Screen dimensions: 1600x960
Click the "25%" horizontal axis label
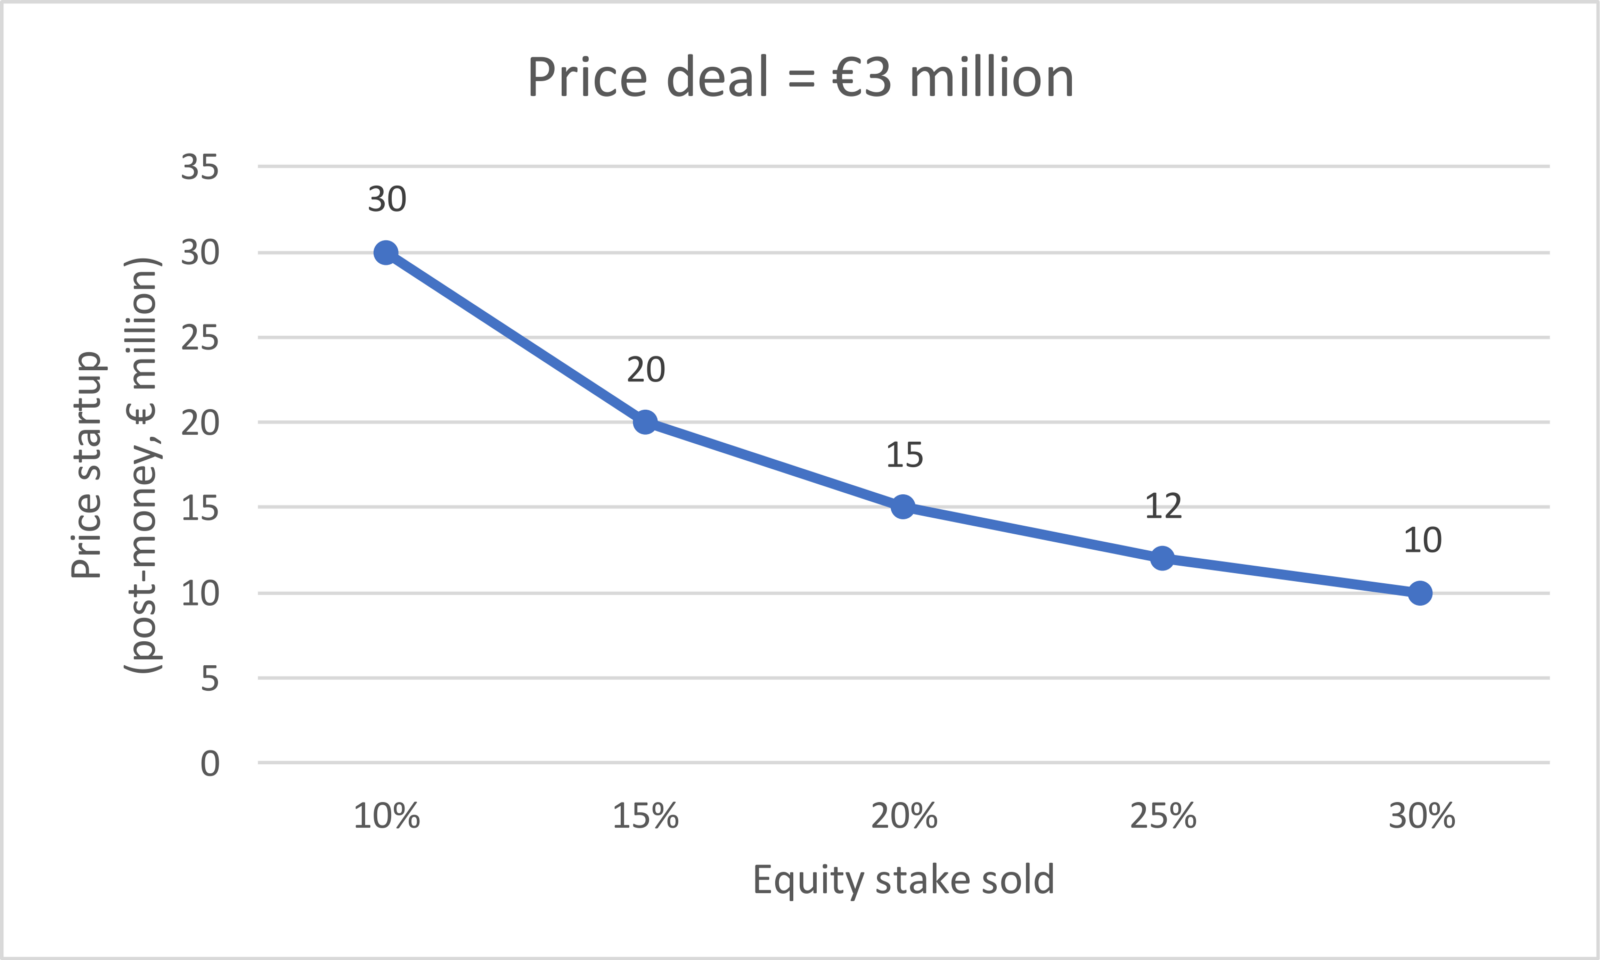[x=1163, y=817]
